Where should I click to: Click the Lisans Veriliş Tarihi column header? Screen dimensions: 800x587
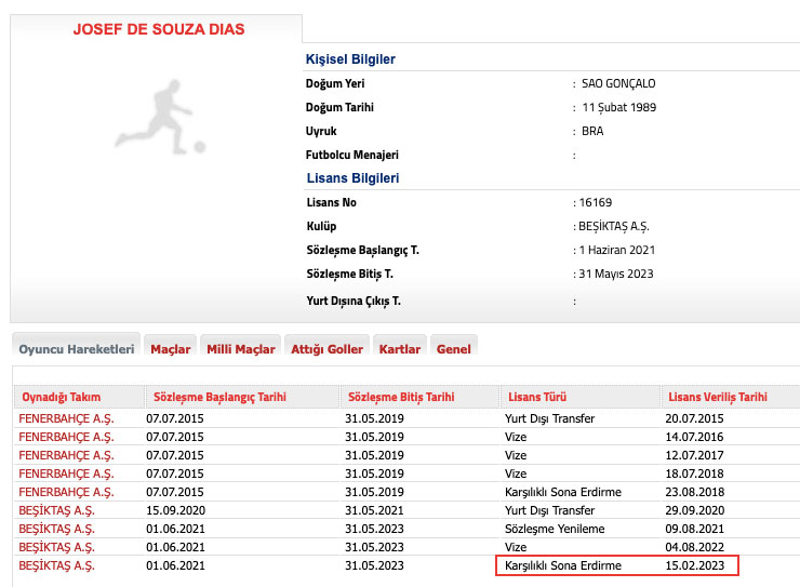[718, 397]
